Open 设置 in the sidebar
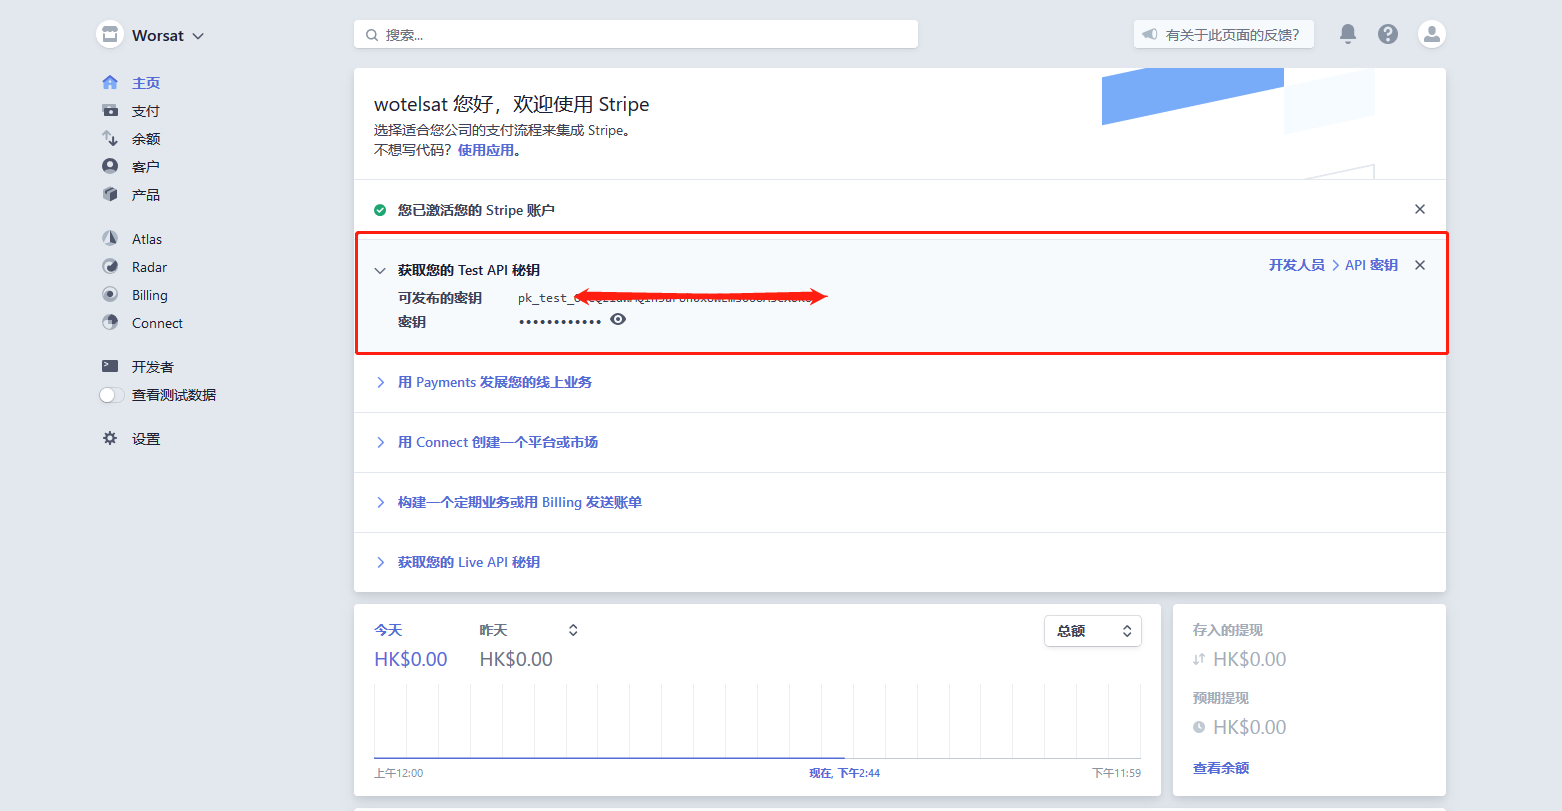 coord(146,439)
